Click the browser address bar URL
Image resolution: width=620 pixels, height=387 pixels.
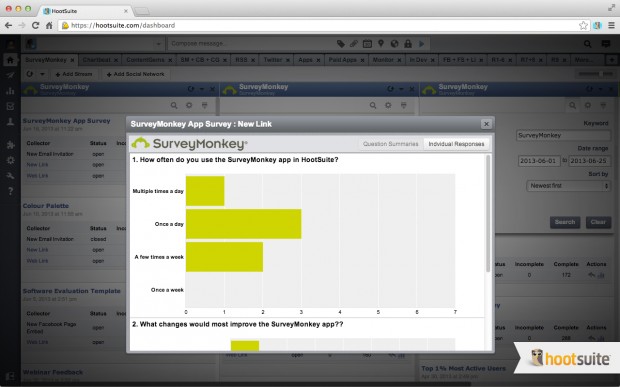pos(123,25)
